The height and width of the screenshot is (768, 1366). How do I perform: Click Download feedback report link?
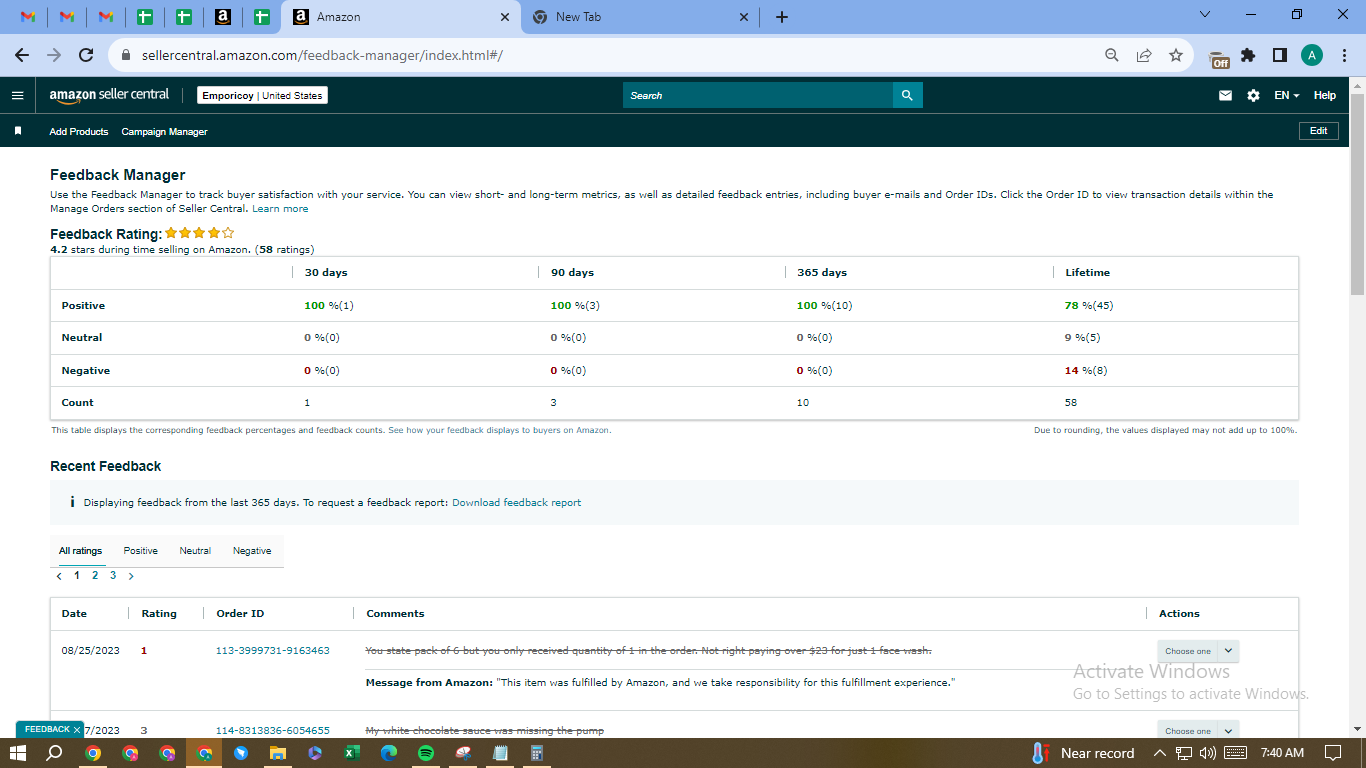point(516,503)
